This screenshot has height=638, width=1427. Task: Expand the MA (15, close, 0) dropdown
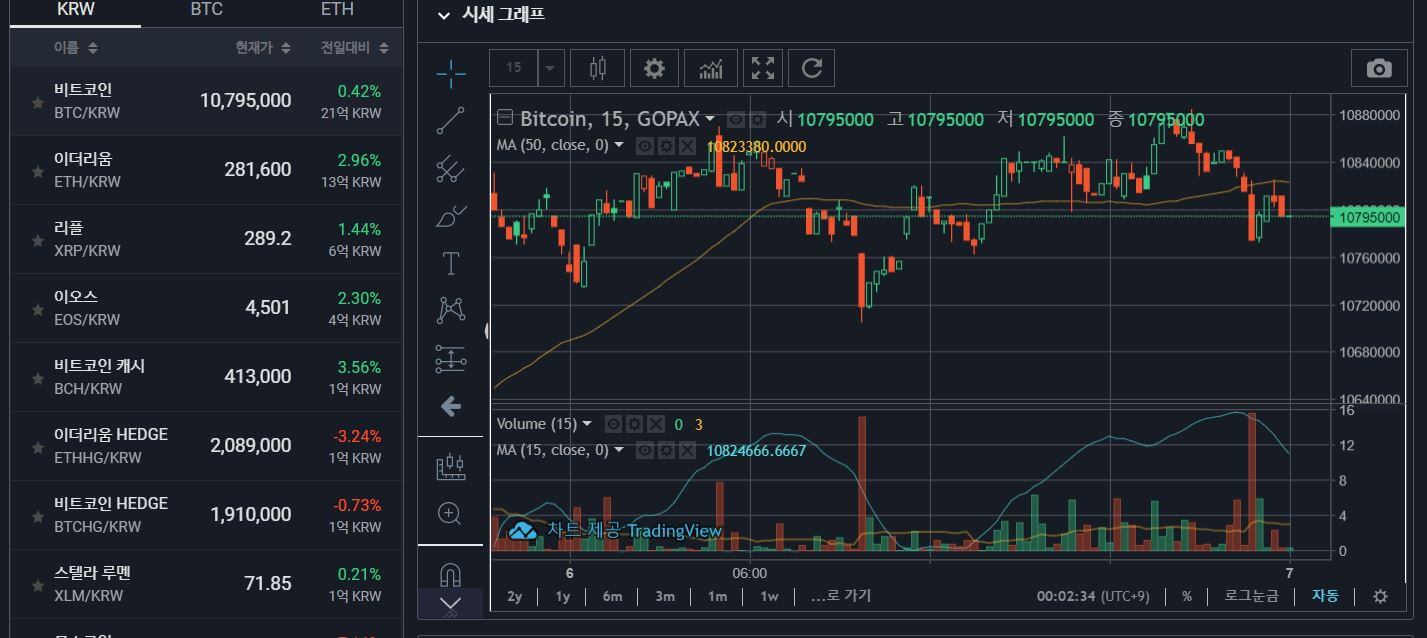[619, 450]
